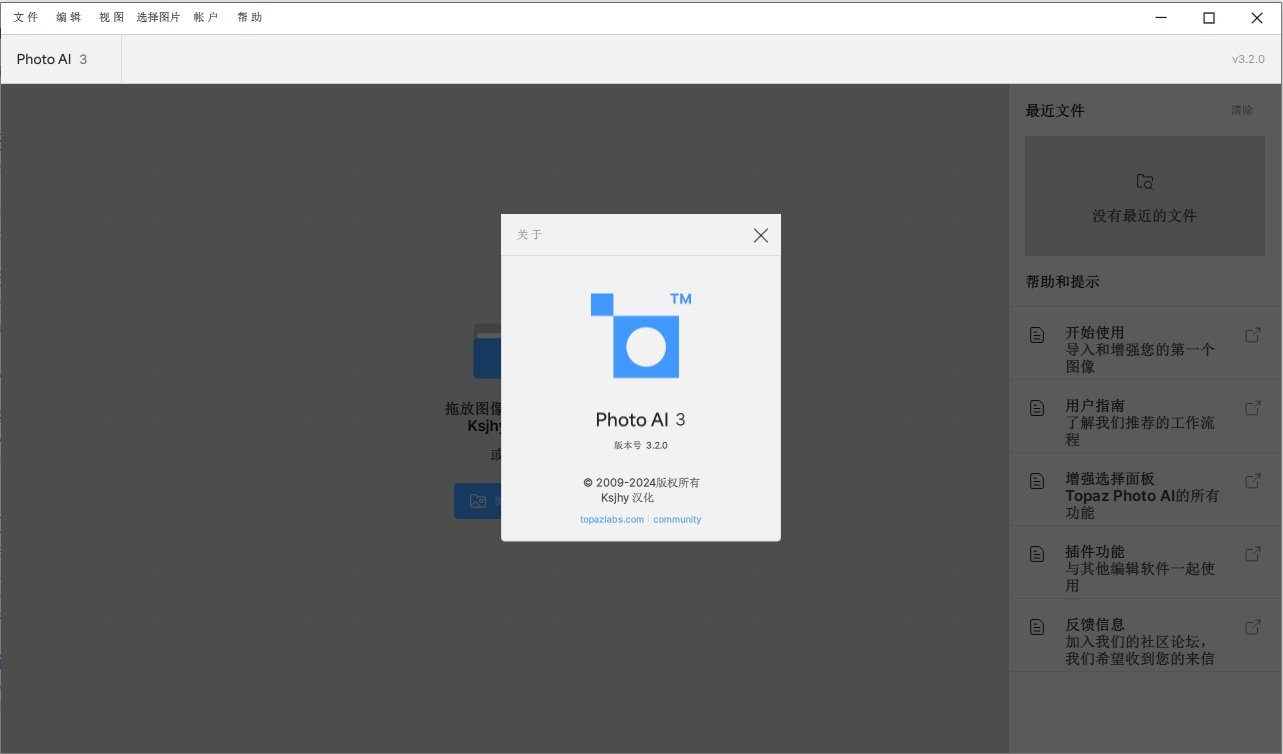Viewport: 1283px width, 754px height.
Task: Click the Ksjhy 汉化 credit text
Action: tap(627, 497)
